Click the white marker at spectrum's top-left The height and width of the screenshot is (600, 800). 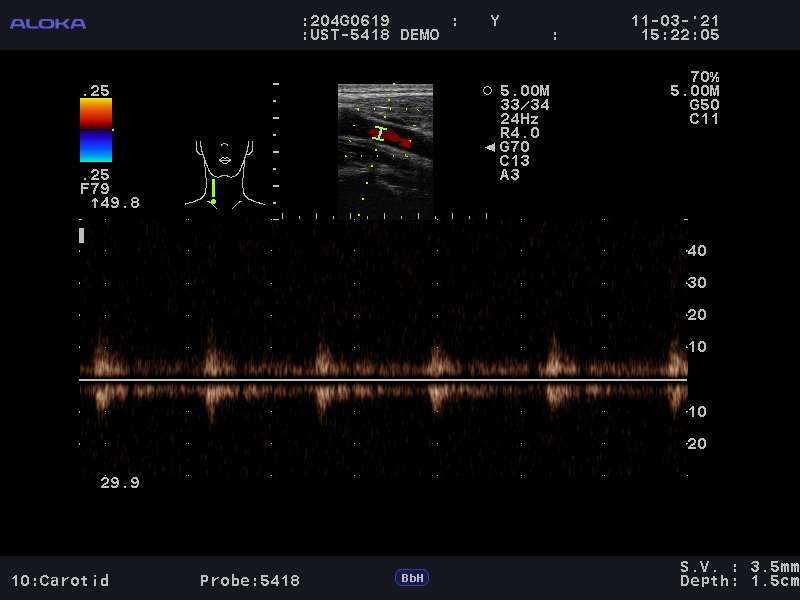pos(82,235)
